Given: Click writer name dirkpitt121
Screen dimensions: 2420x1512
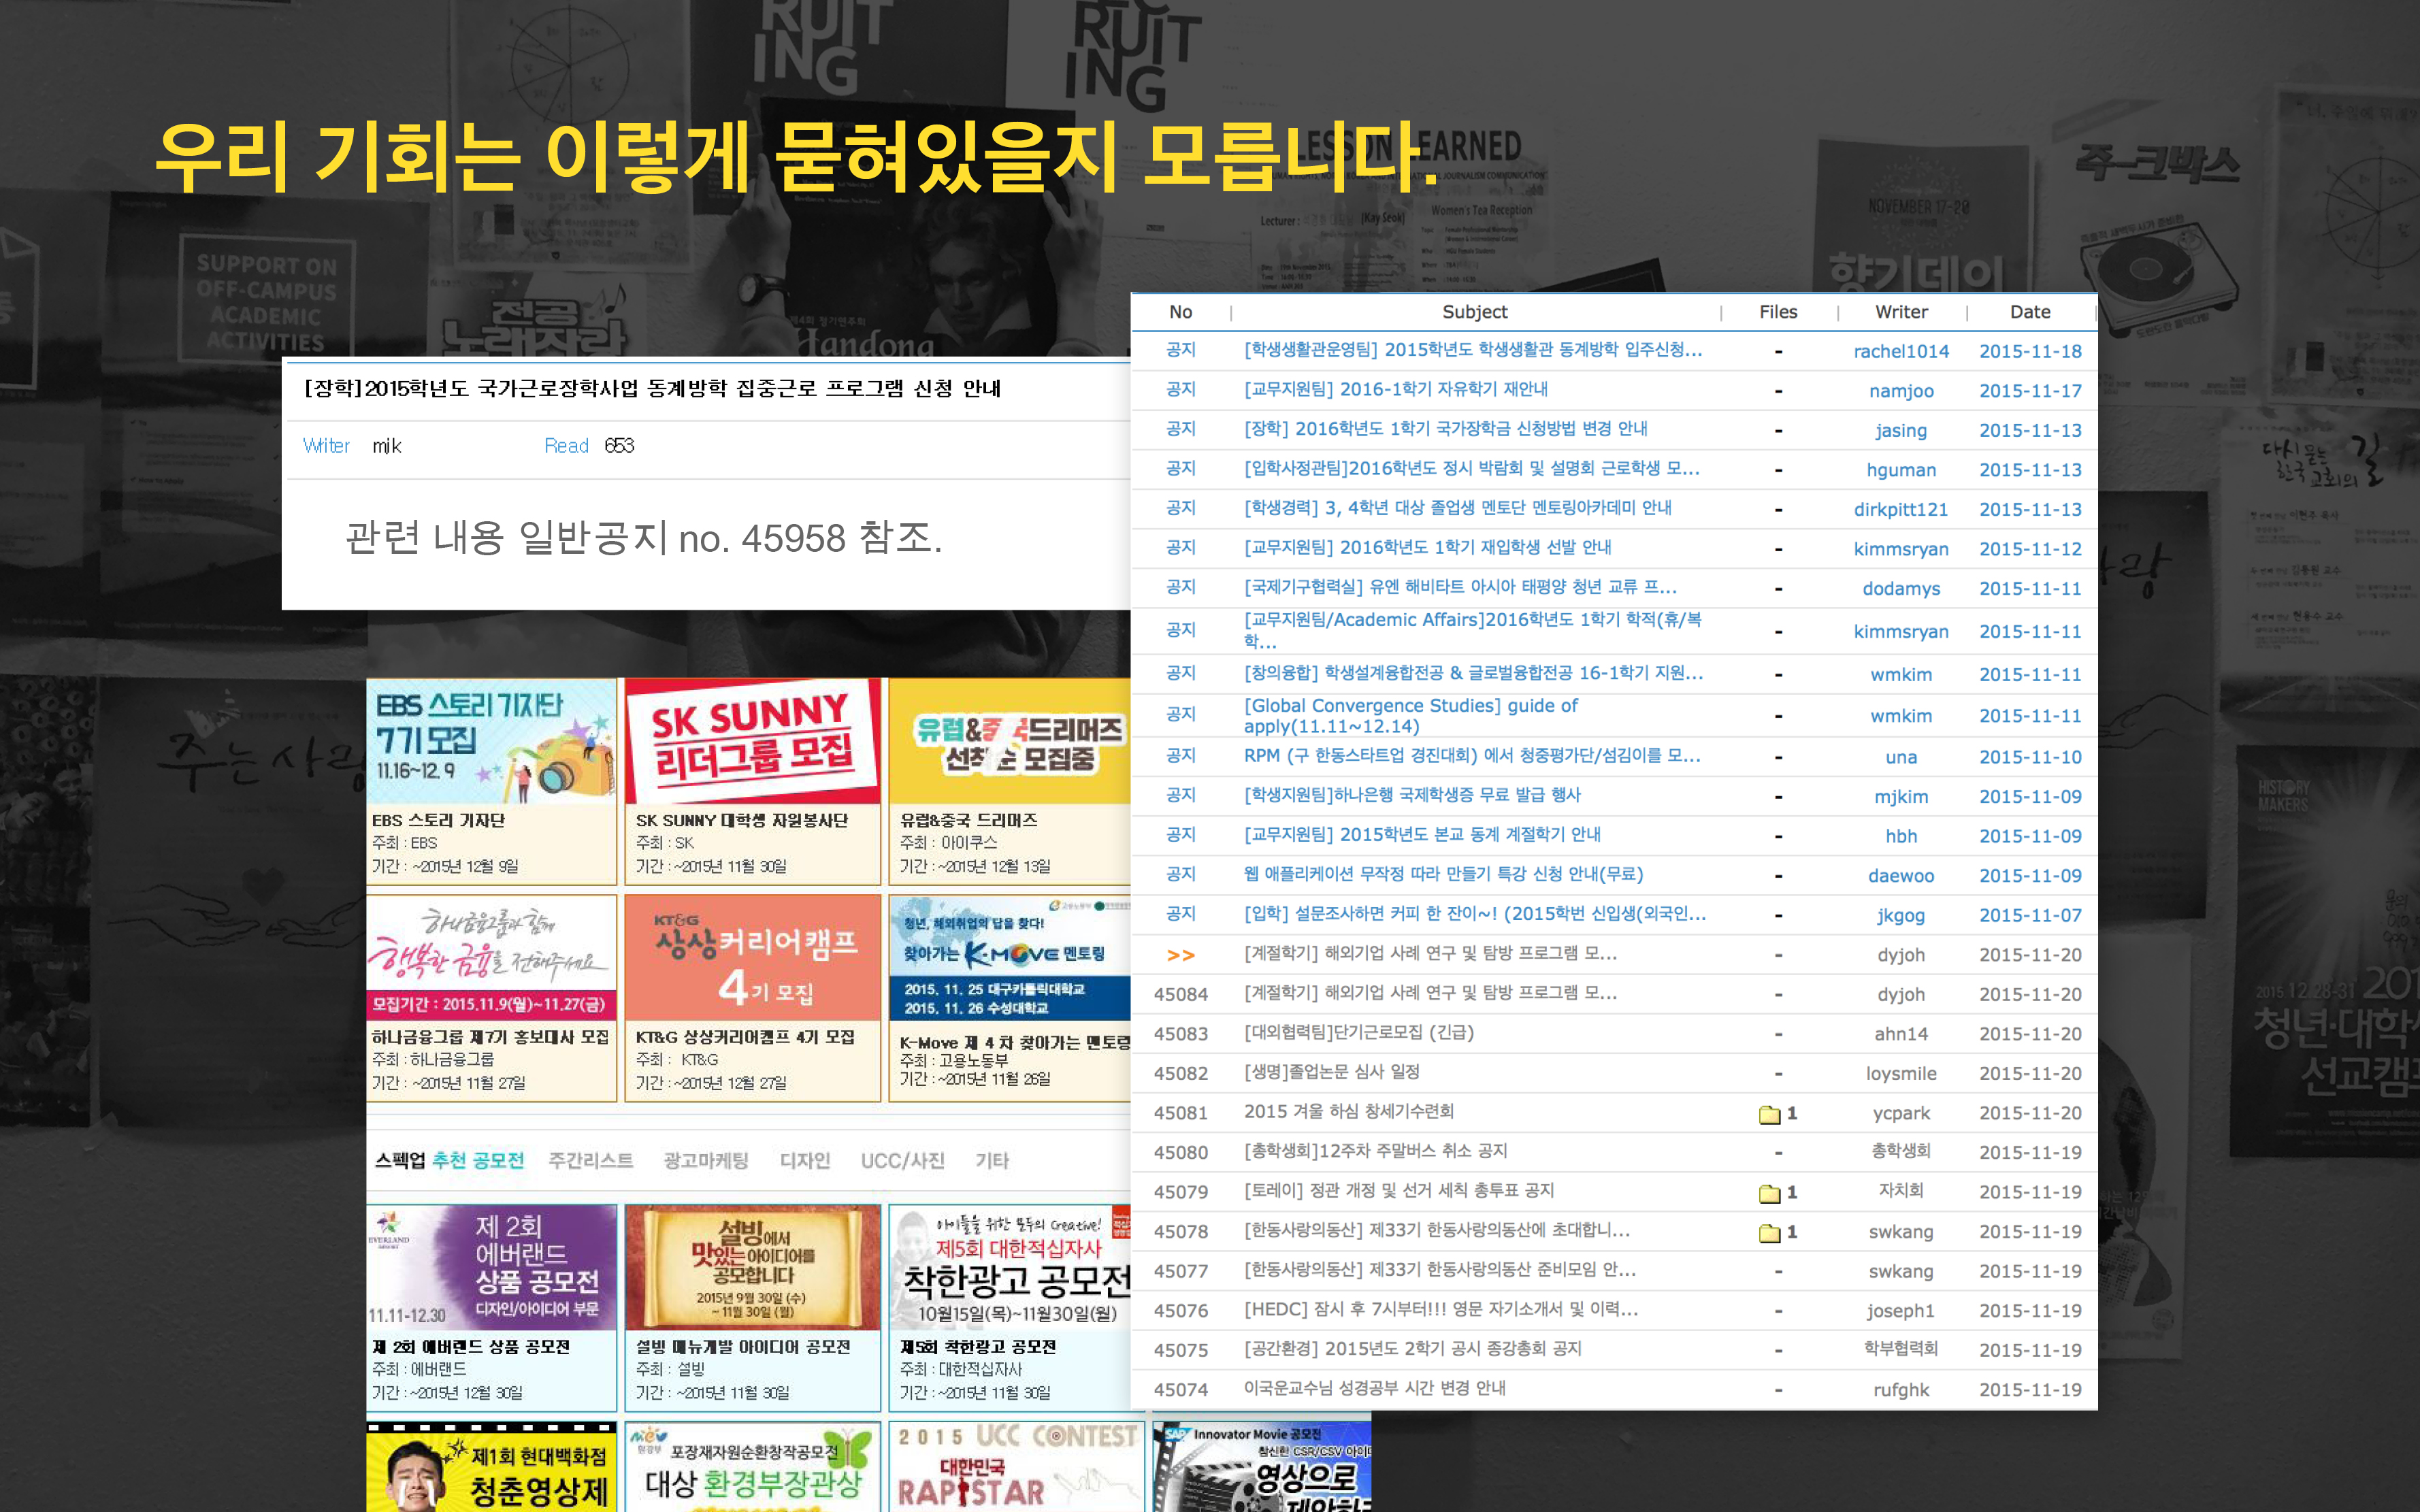Looking at the screenshot, I should 1901,510.
